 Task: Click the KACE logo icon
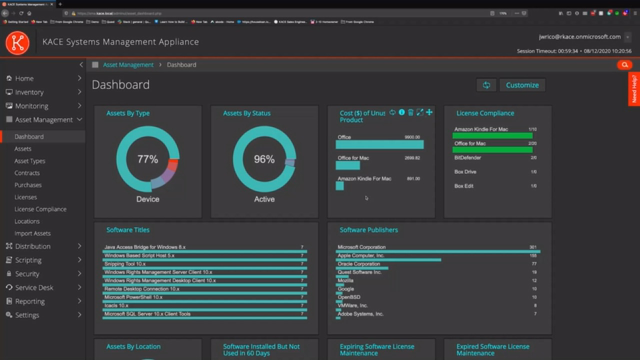18,43
